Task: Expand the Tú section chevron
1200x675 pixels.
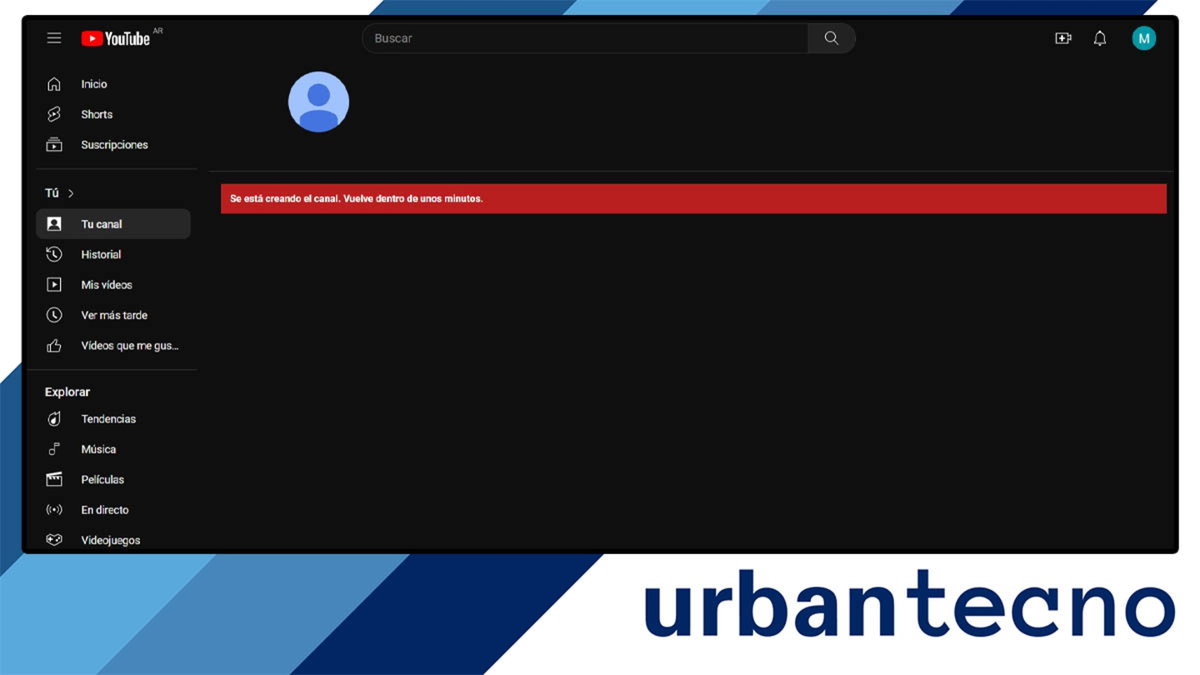Action: tap(71, 193)
